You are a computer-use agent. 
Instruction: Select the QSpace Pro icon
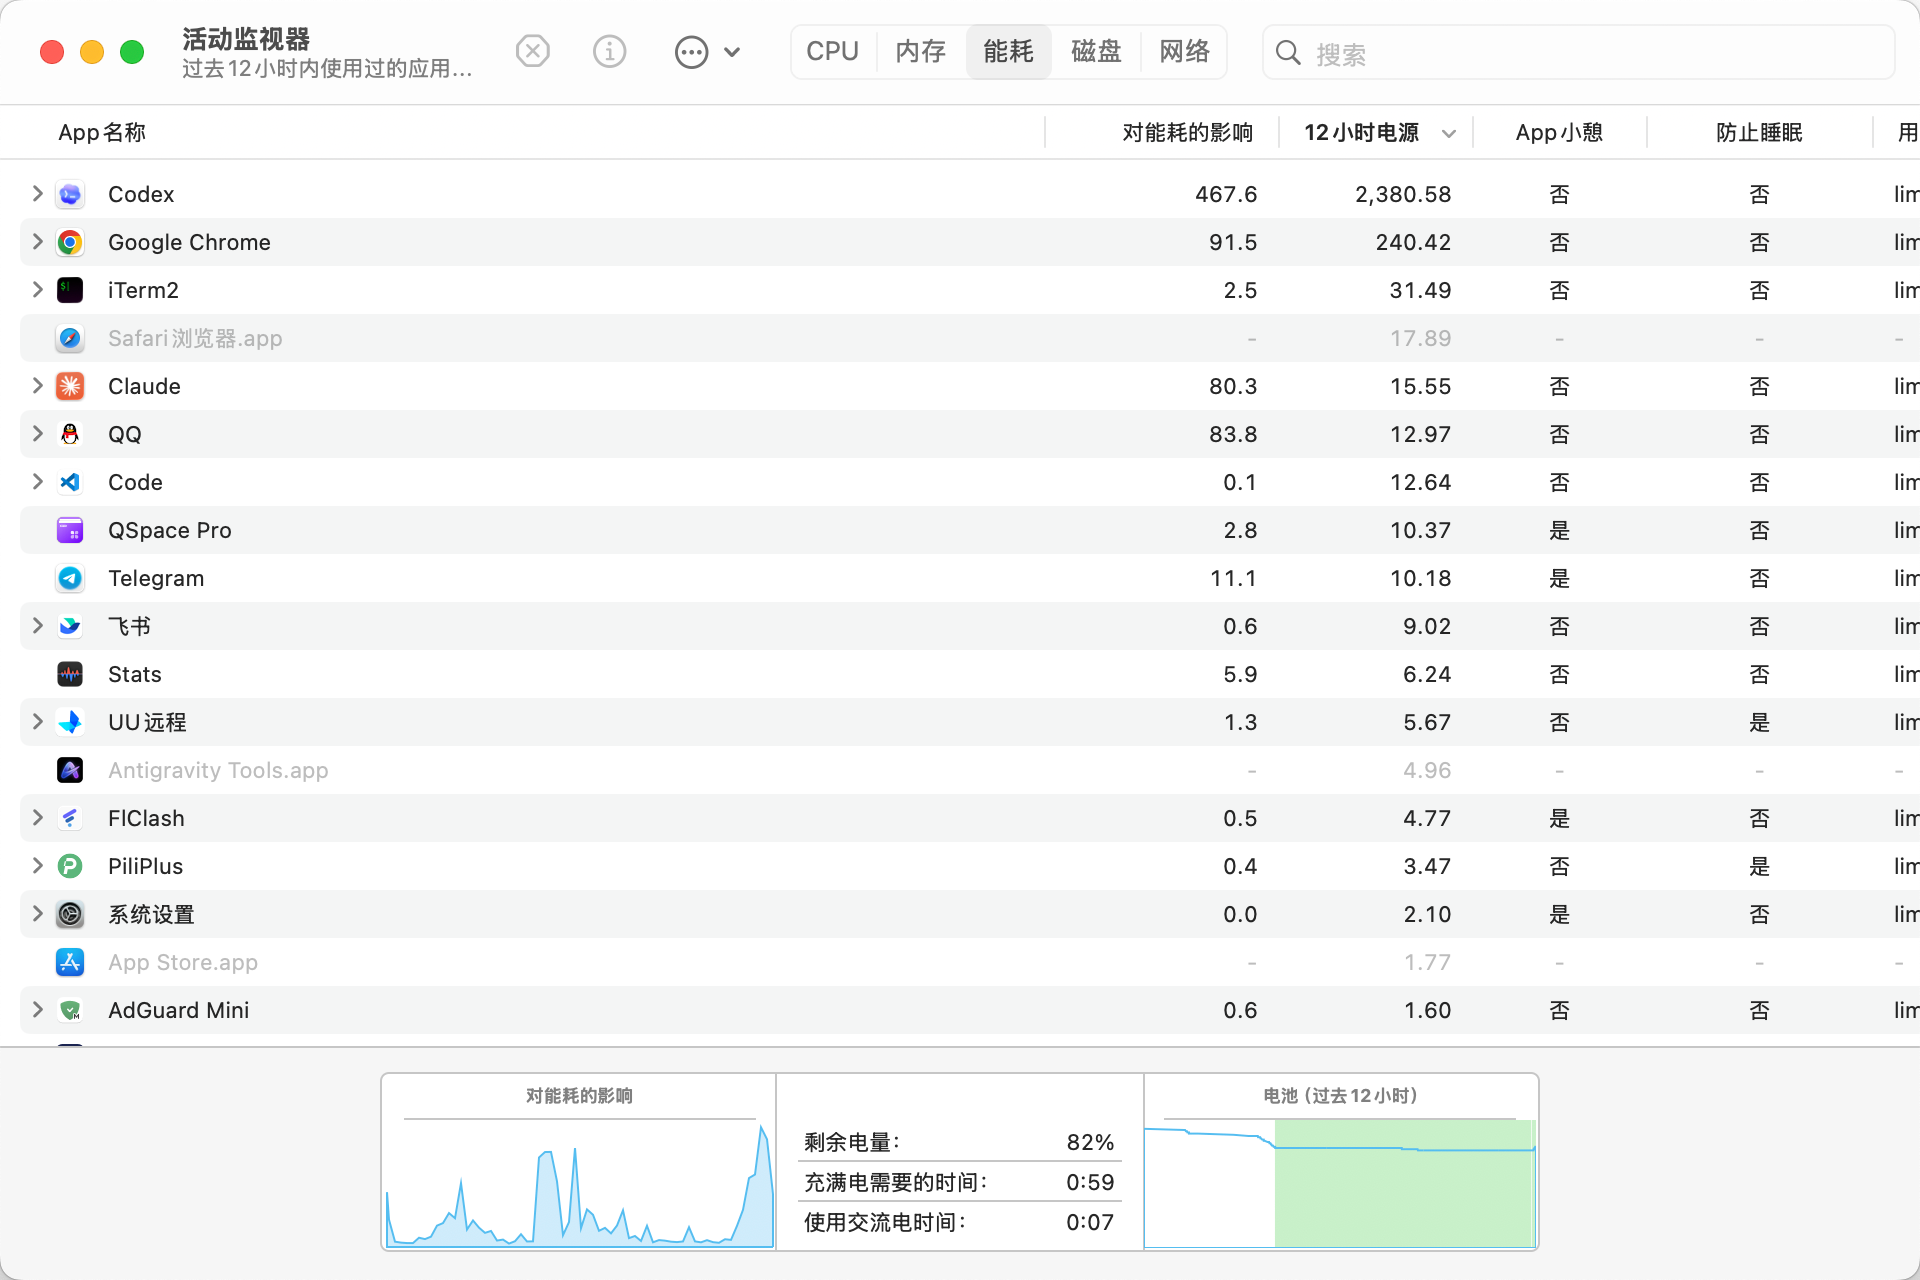tap(70, 530)
